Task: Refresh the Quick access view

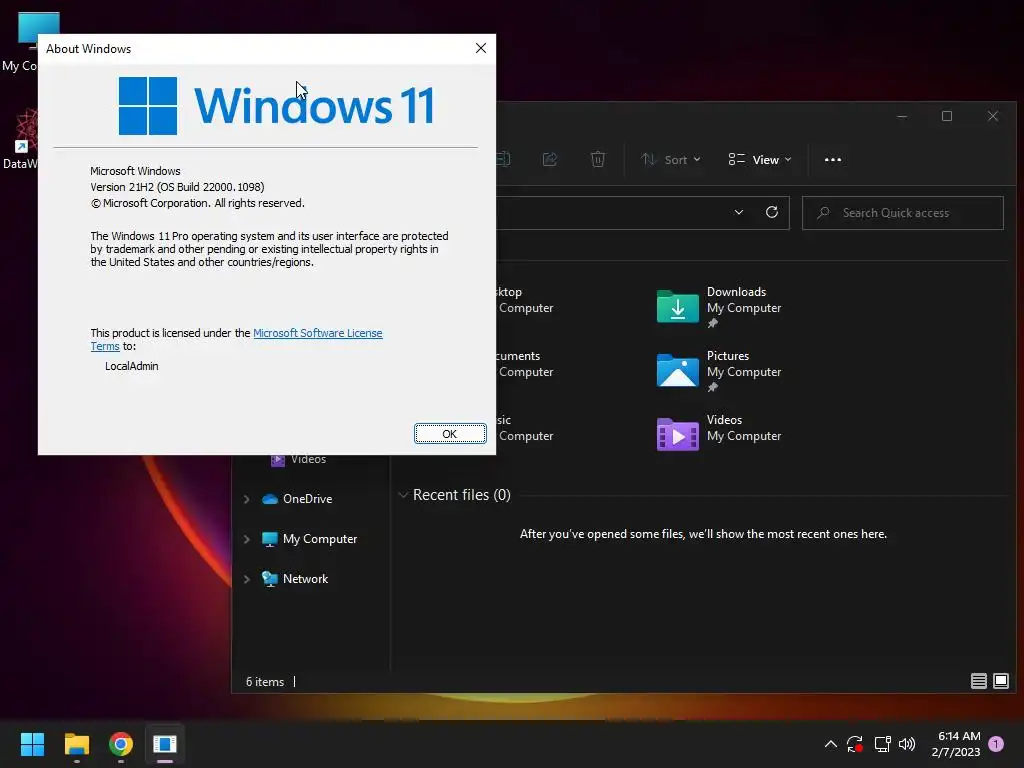Action: tap(772, 212)
